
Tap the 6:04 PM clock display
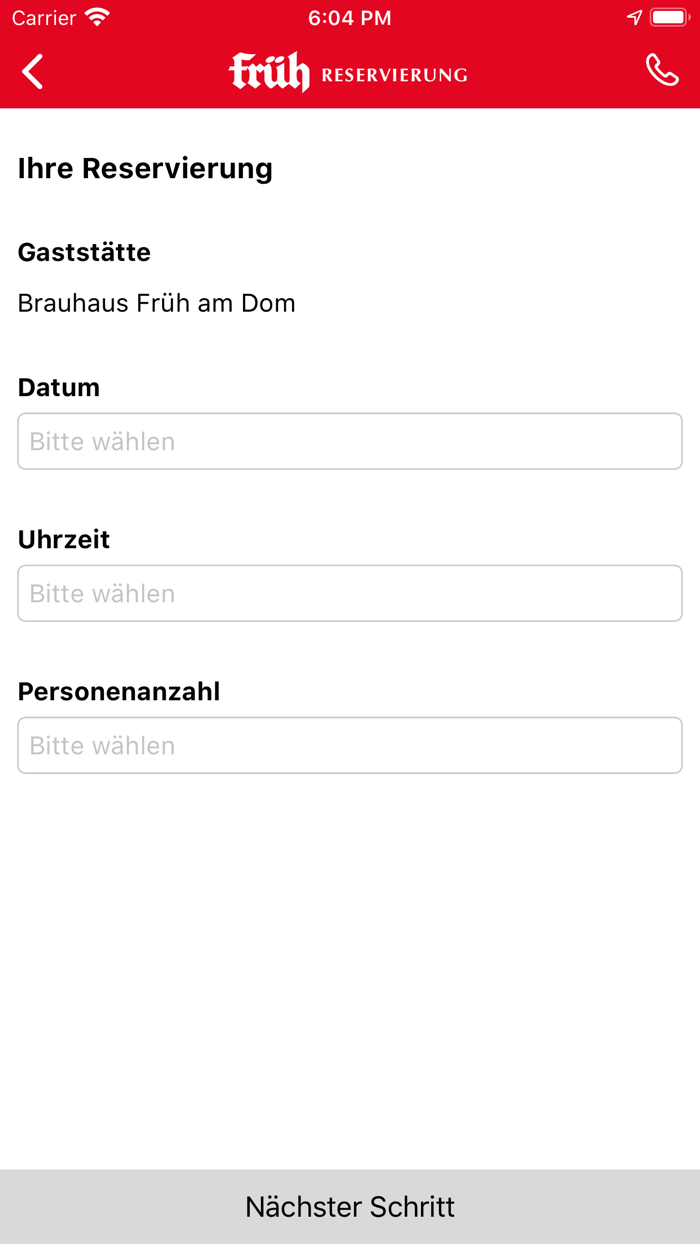[350, 17]
